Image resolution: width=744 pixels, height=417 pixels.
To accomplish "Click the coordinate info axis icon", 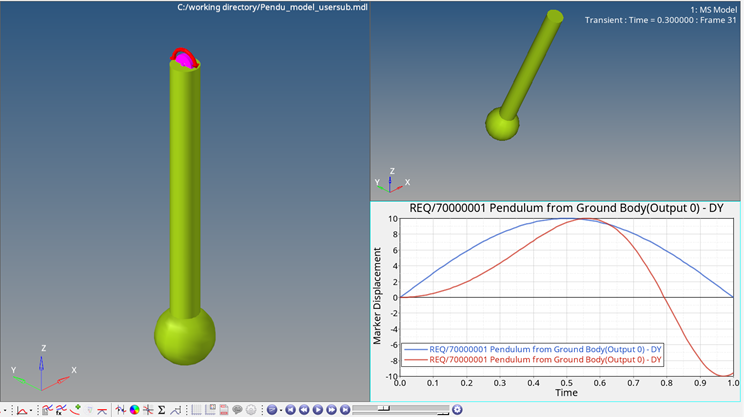I will coord(121,410).
